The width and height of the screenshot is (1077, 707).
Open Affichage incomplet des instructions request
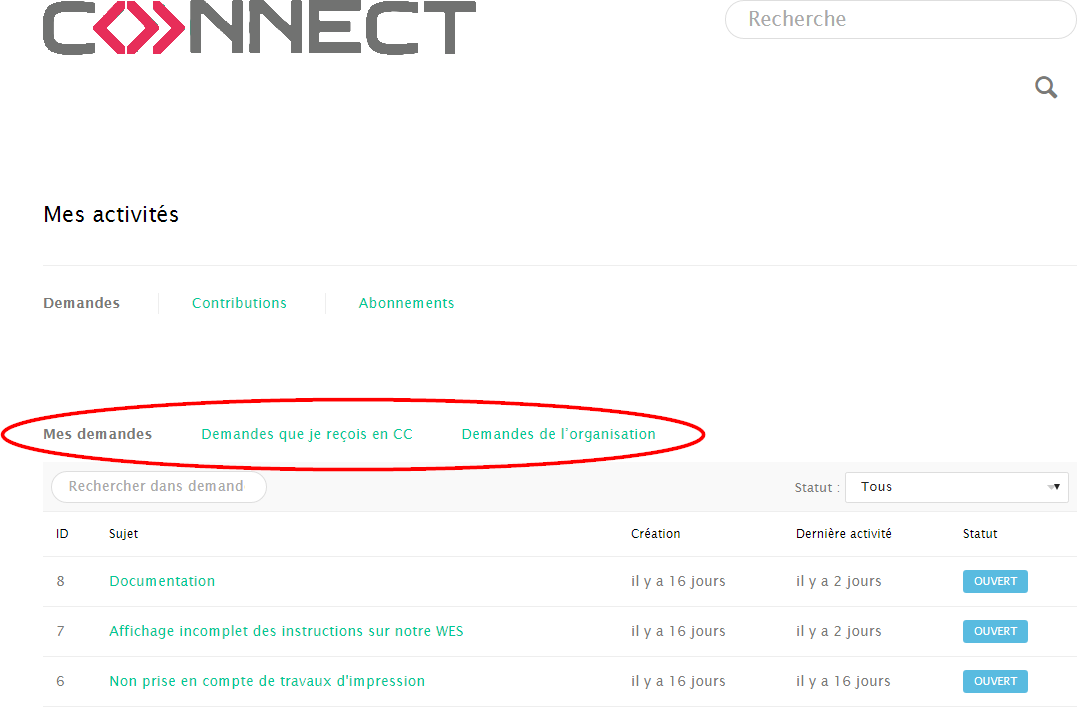pos(286,631)
